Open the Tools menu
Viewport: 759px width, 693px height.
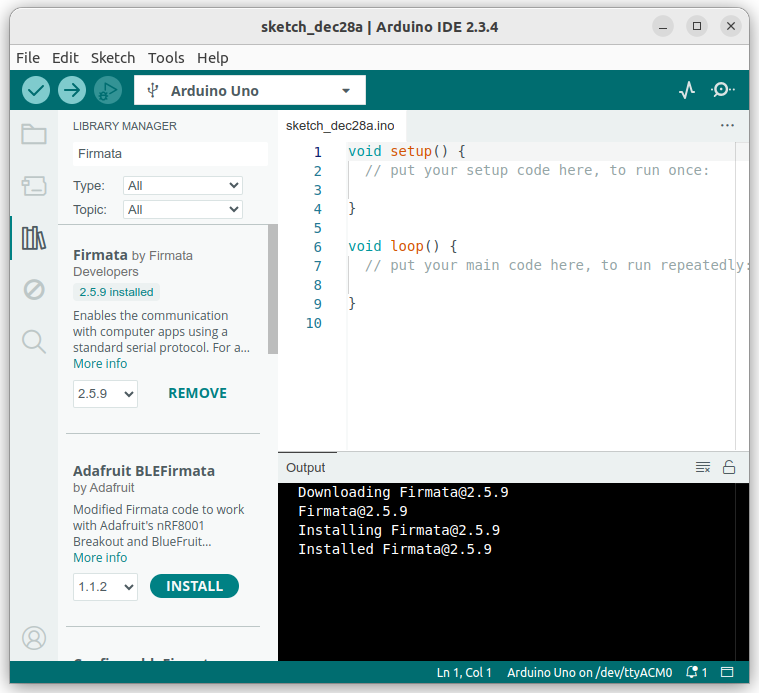pyautogui.click(x=166, y=58)
